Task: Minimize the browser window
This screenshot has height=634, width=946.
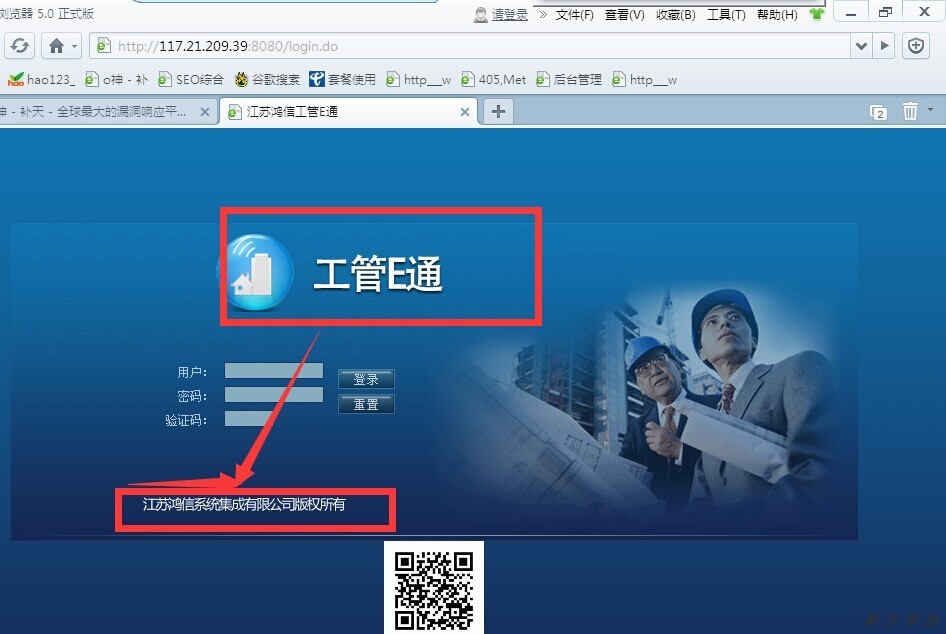Action: coord(851,12)
